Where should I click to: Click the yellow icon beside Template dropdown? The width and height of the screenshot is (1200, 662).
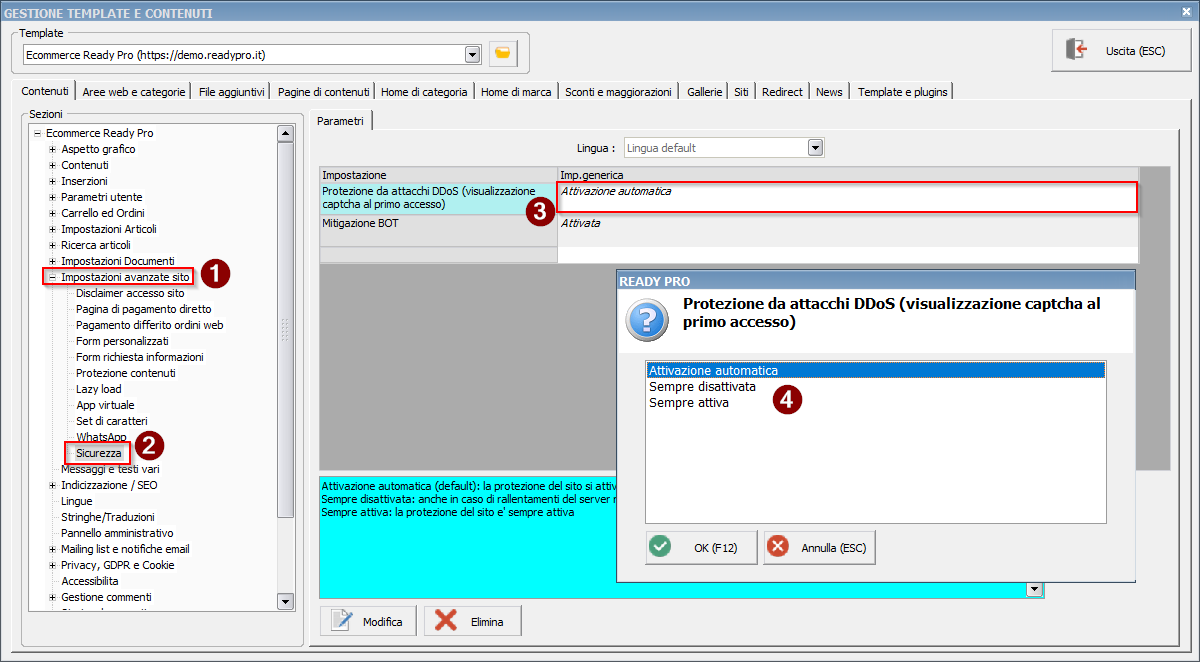[503, 53]
